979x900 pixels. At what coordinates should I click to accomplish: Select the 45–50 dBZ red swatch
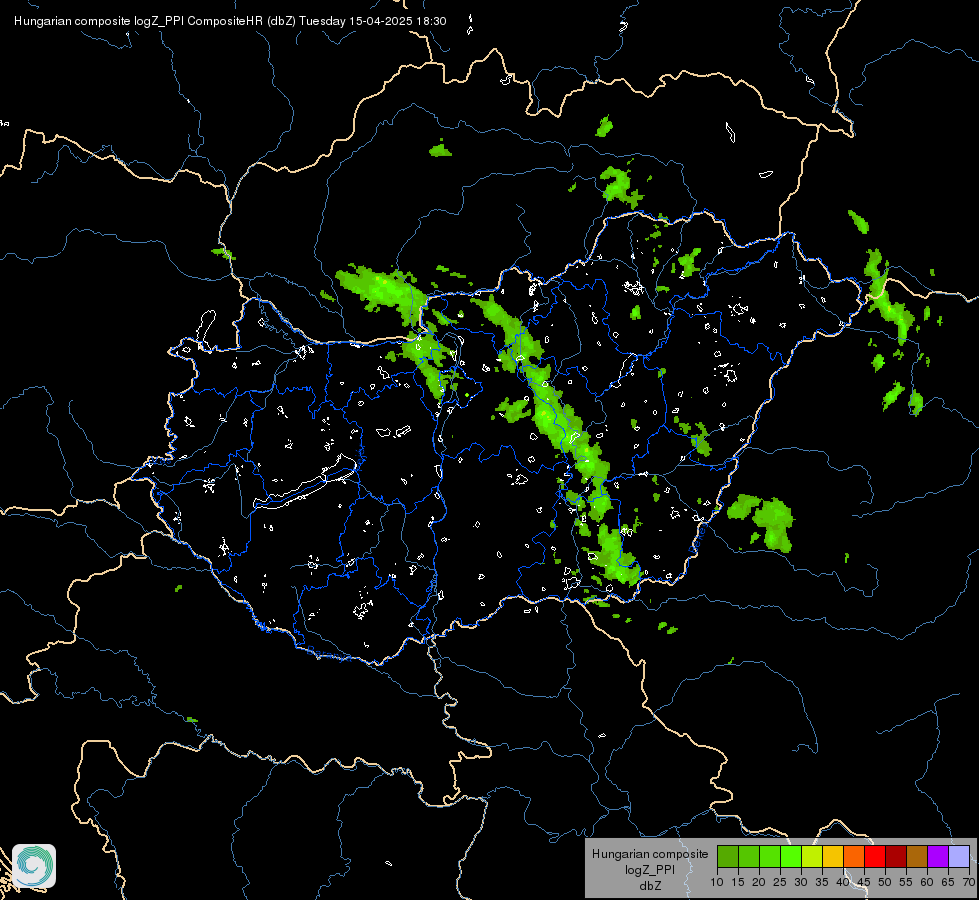(875, 856)
